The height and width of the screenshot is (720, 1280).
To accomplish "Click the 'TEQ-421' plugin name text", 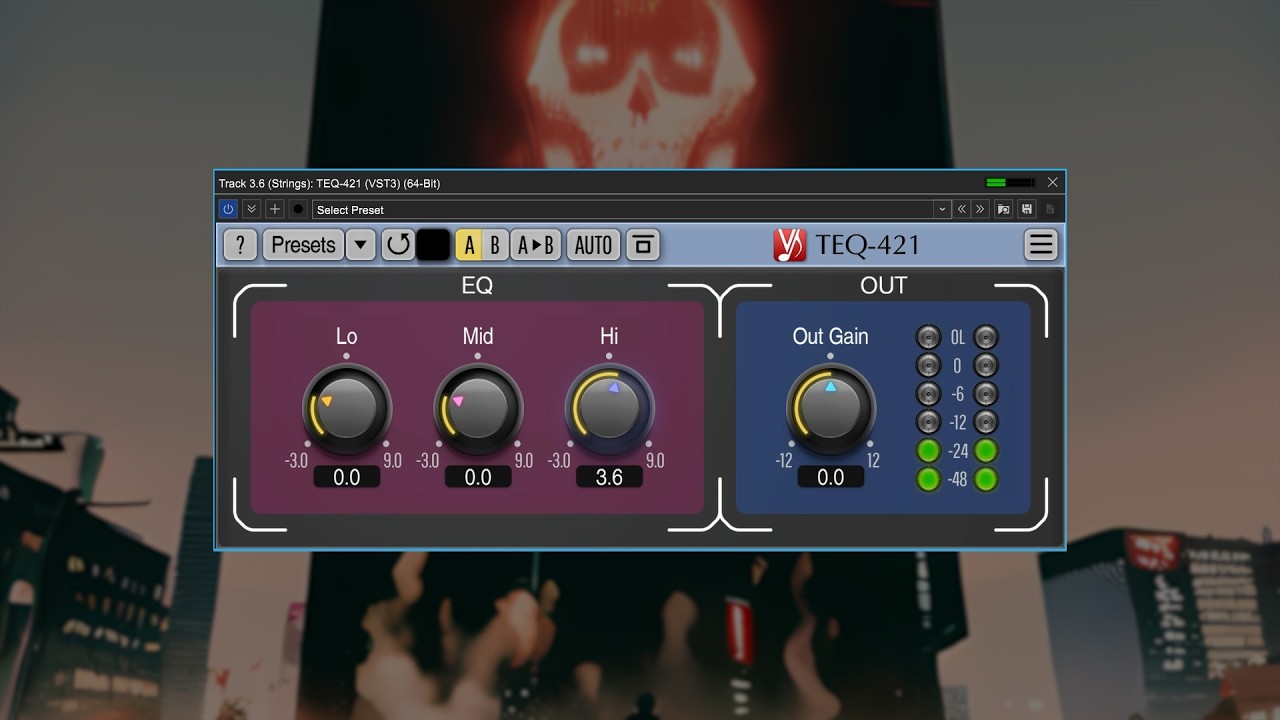I will point(867,245).
